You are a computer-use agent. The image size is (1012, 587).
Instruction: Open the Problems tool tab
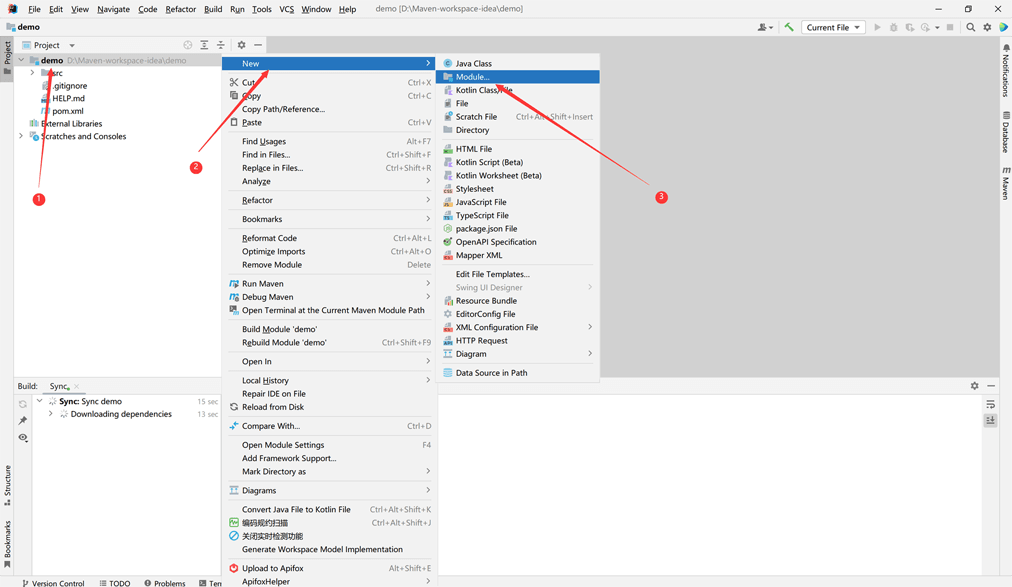click(165, 583)
